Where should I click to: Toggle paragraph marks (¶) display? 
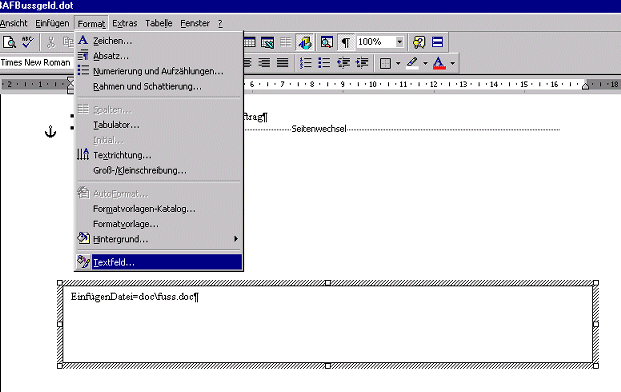[346, 42]
